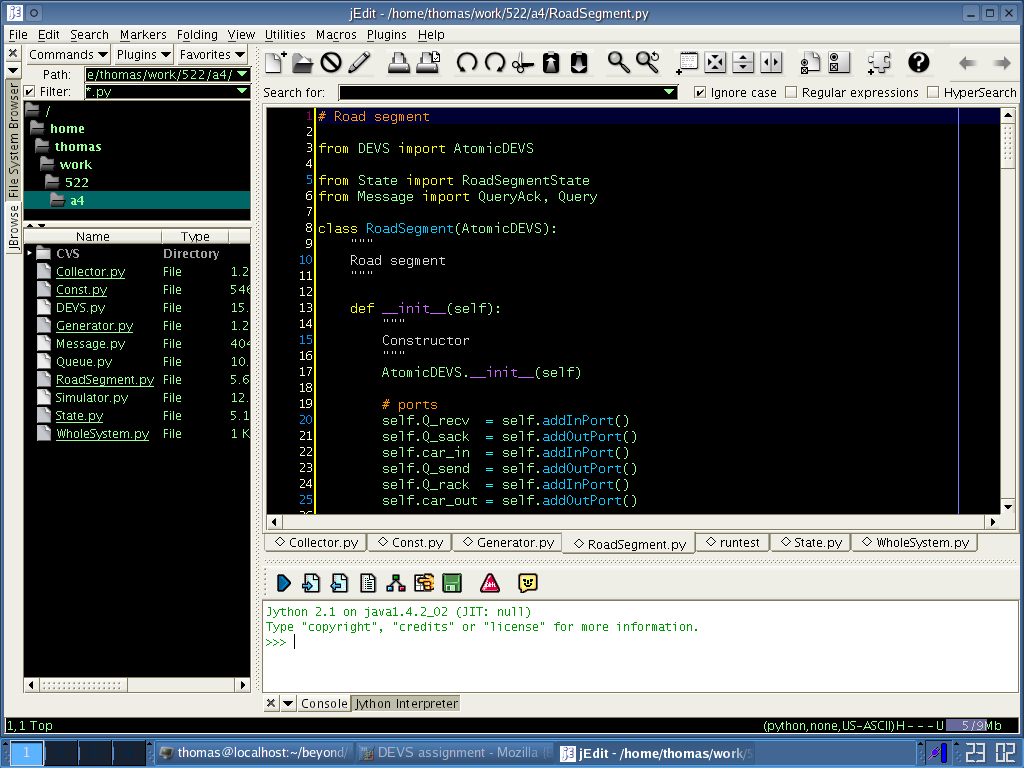This screenshot has height=768, width=1024.
Task: Enable the HyperSearch checkbox
Action: [x=933, y=92]
